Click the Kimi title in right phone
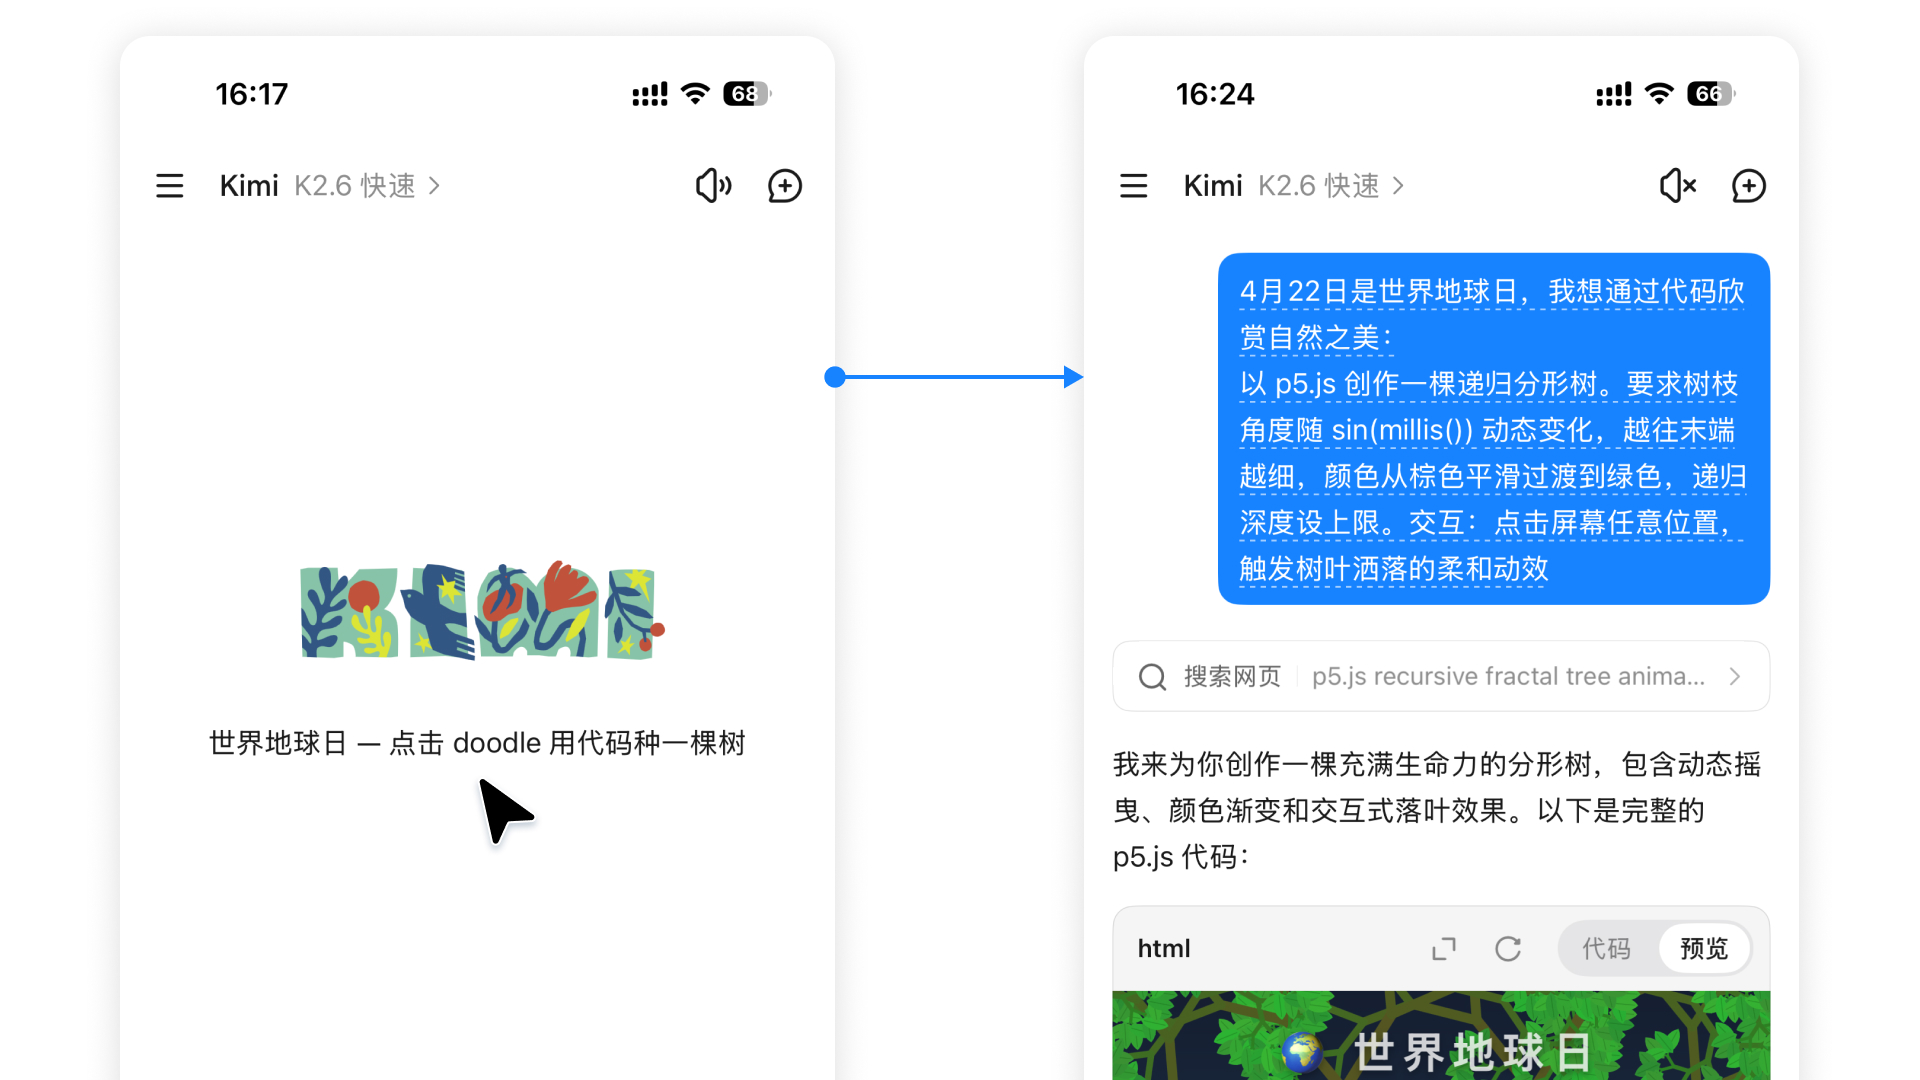Viewport: 1920px width, 1080px height. (1213, 186)
